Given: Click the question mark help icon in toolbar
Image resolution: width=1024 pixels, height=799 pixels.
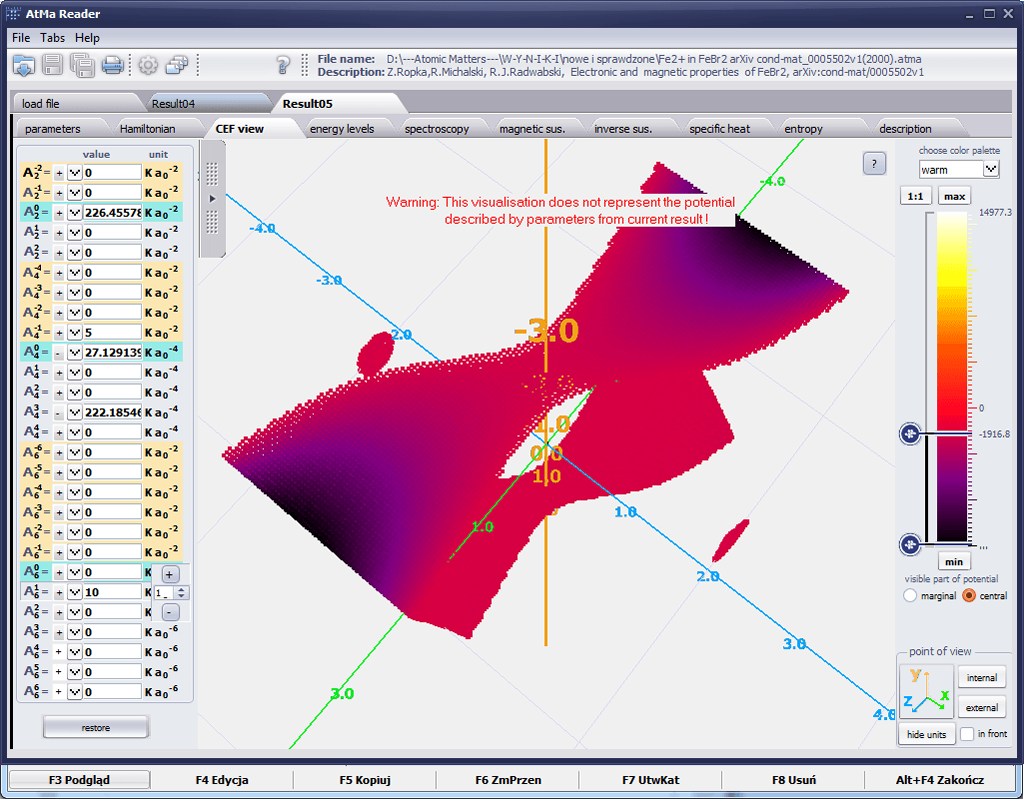Looking at the screenshot, I should pos(283,66).
